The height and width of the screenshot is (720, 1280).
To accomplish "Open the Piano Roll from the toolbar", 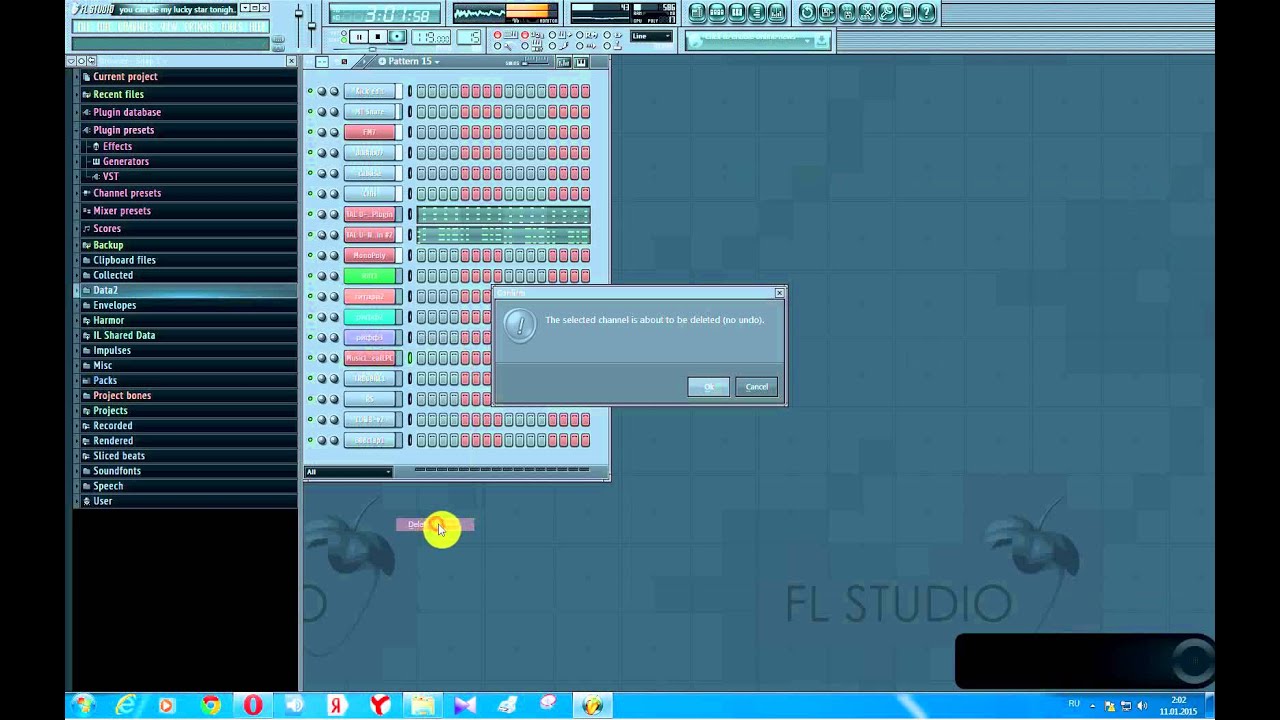I will coord(737,12).
